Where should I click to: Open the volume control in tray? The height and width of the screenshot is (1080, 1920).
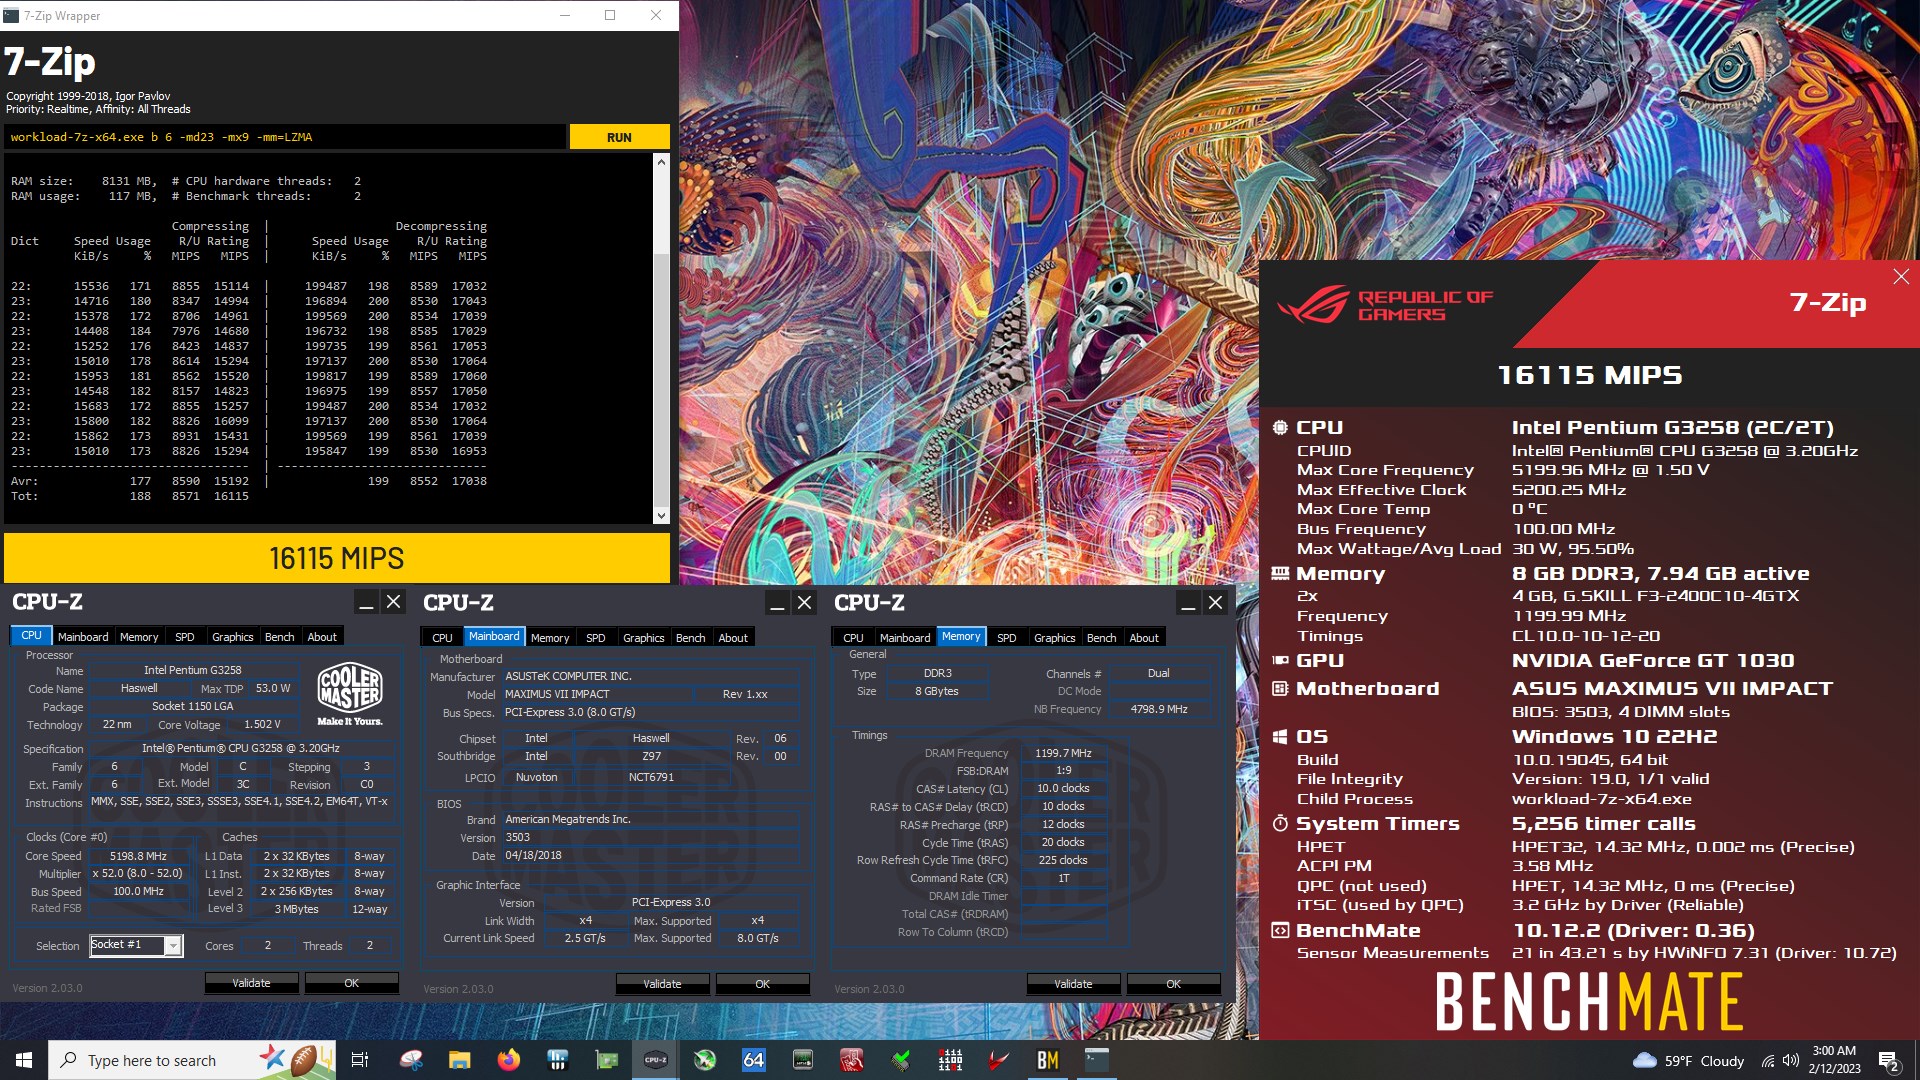pyautogui.click(x=1790, y=1060)
